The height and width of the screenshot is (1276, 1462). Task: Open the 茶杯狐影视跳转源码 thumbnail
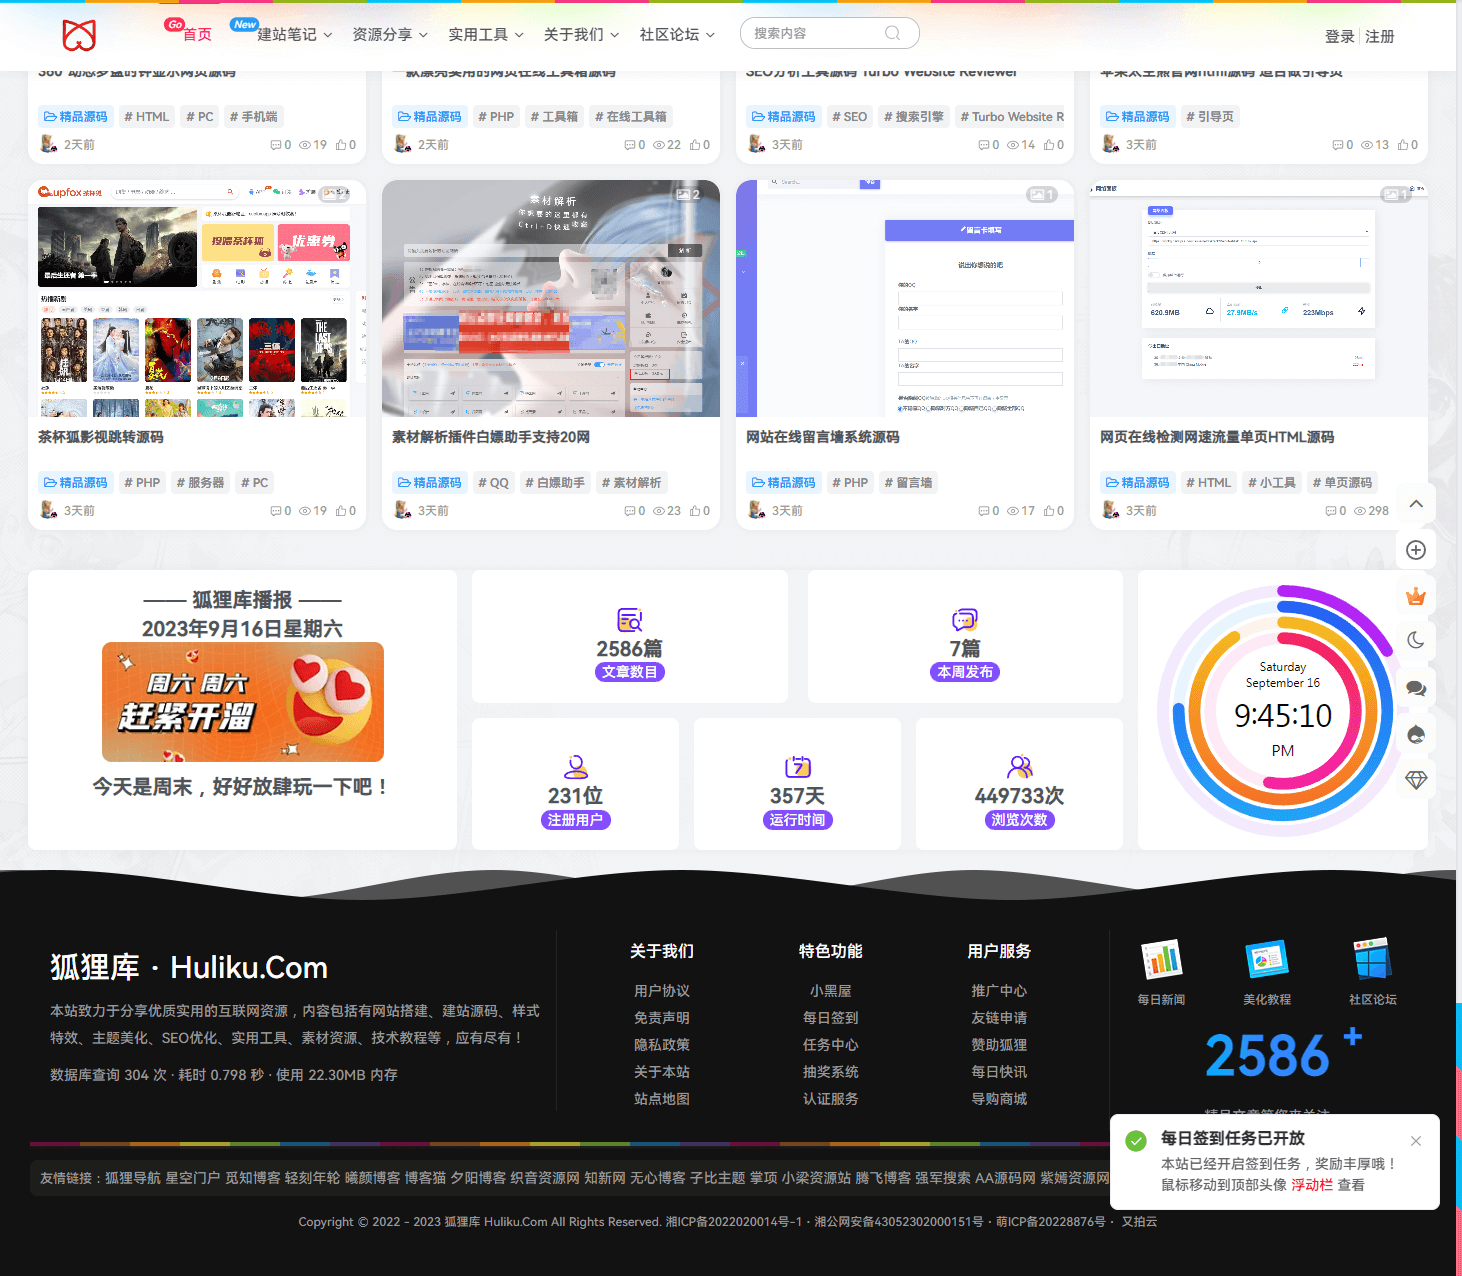pos(197,298)
